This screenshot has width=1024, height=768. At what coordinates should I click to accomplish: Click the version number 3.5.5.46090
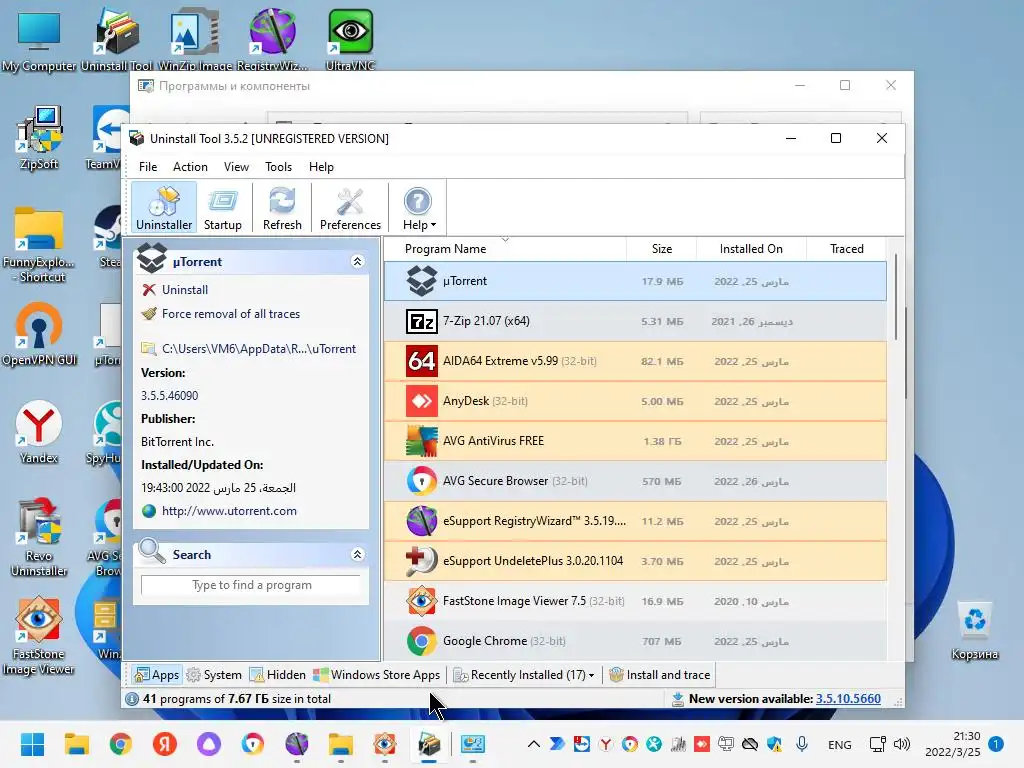tap(169, 396)
